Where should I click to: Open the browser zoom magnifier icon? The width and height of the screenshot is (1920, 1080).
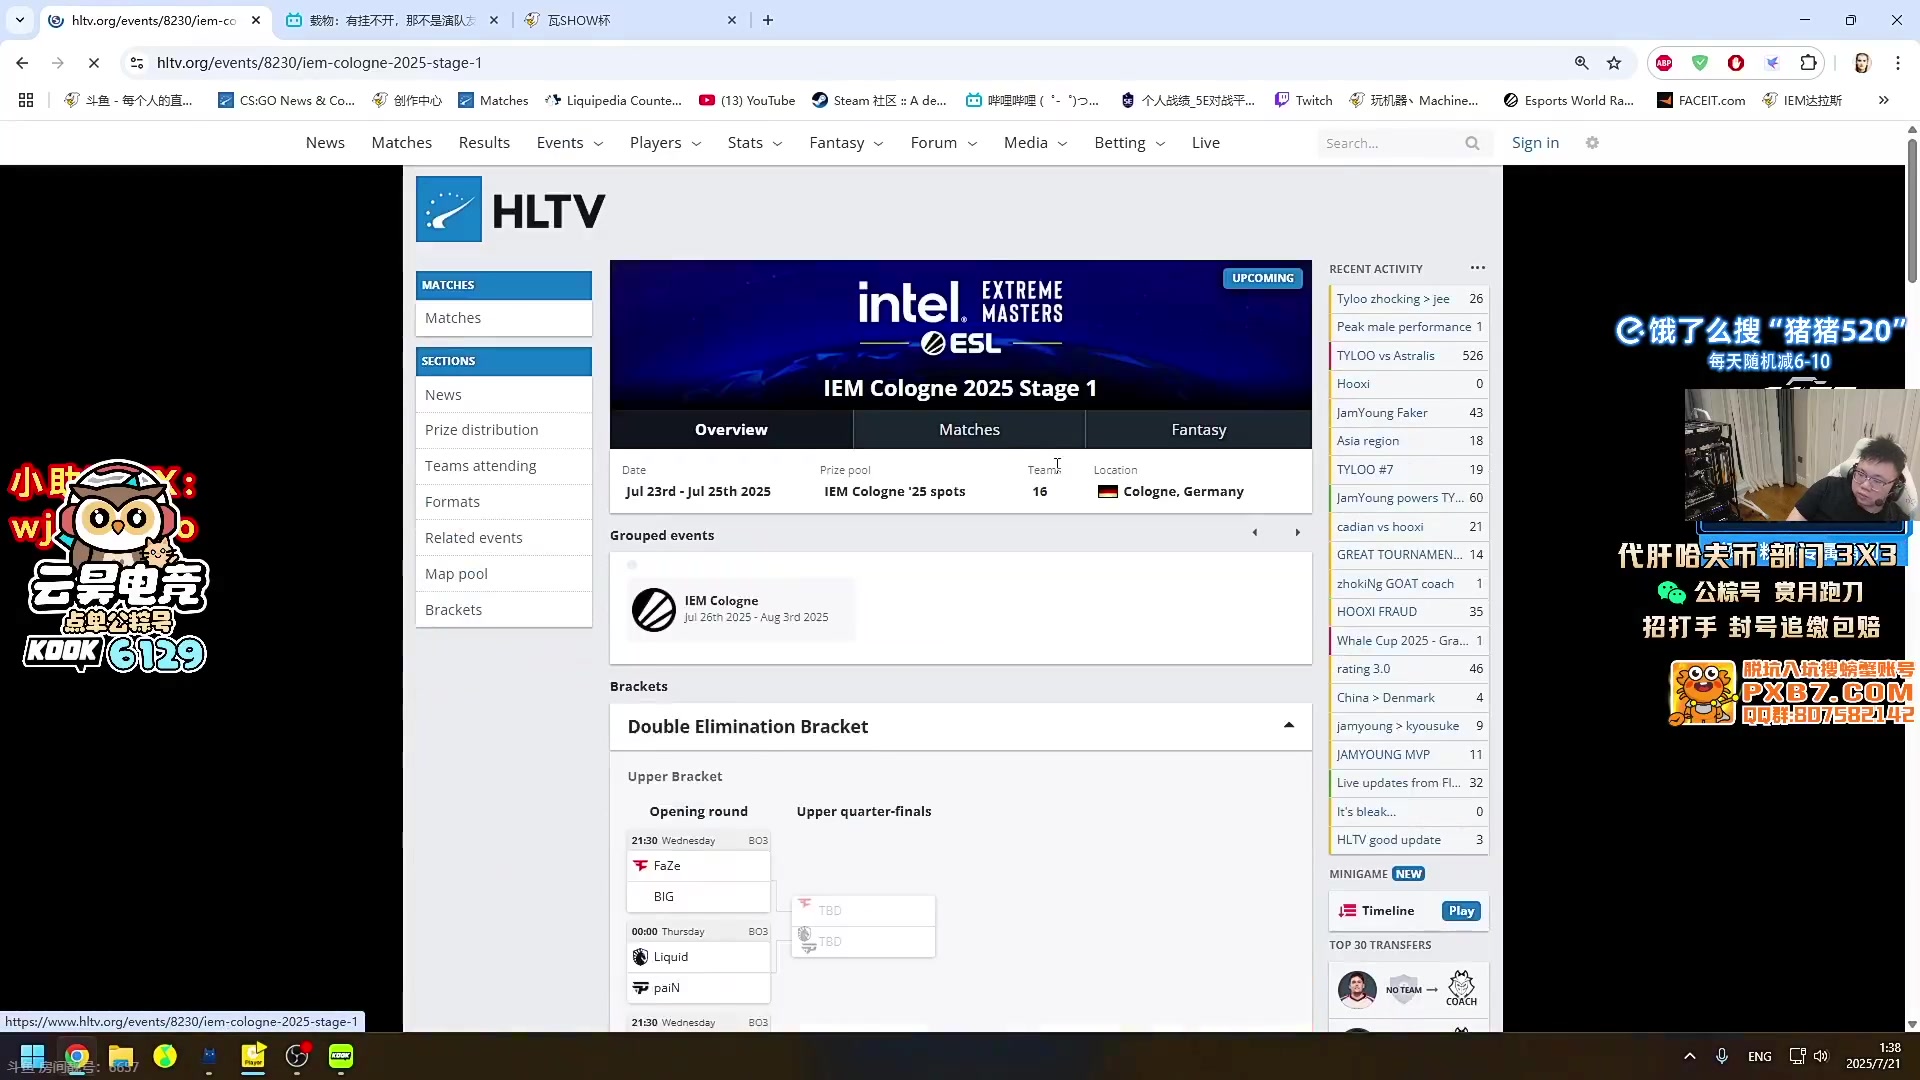click(x=1581, y=63)
